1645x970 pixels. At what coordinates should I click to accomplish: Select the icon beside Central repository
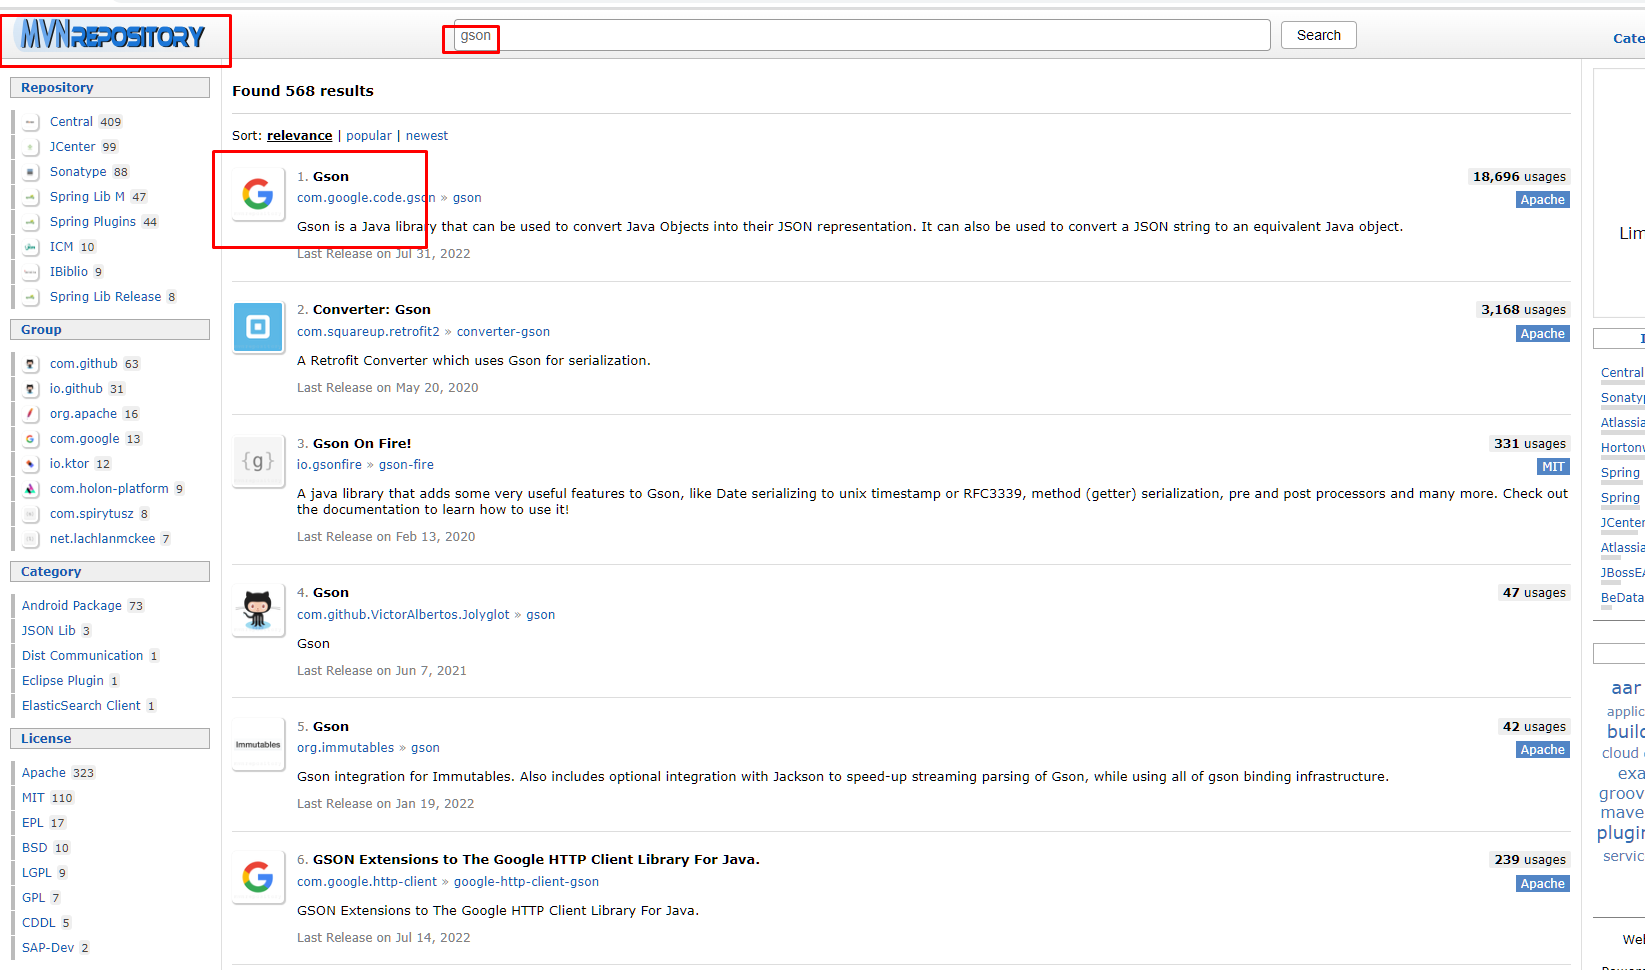tap(31, 122)
